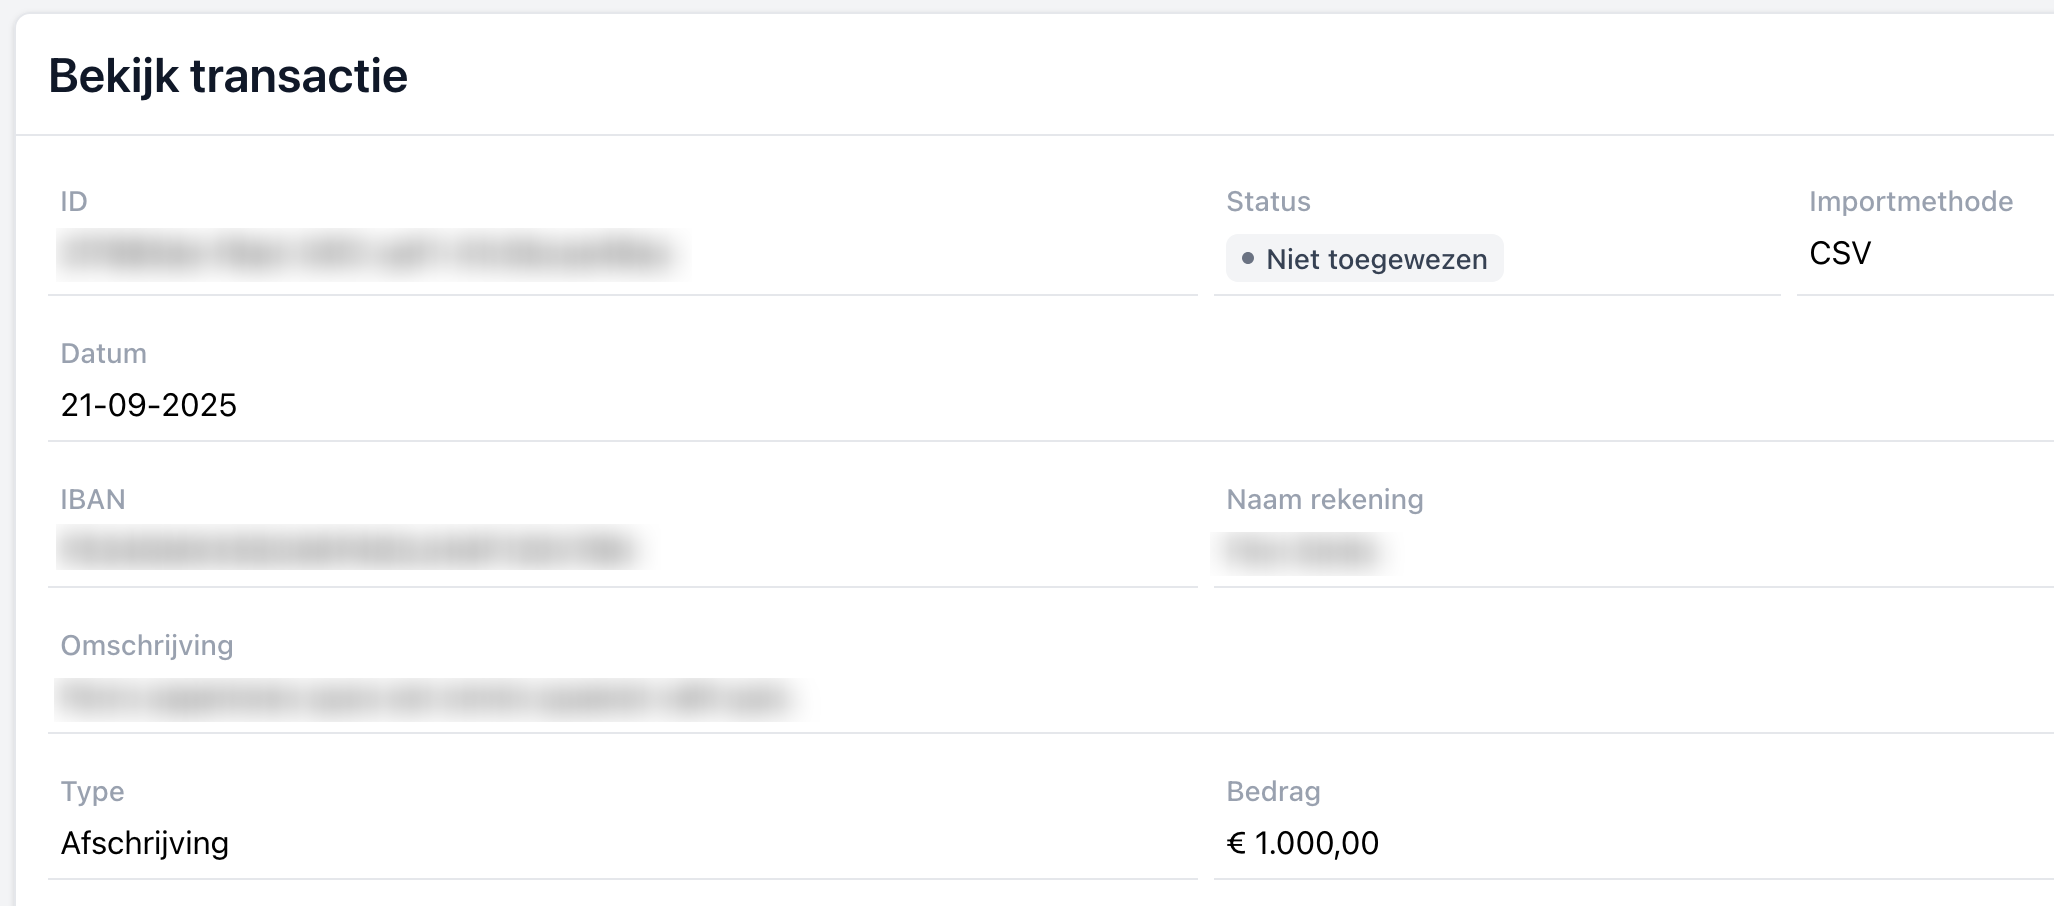Viewport: 2054px width, 906px height.
Task: Select the date 21-09-2025
Action: pos(149,405)
